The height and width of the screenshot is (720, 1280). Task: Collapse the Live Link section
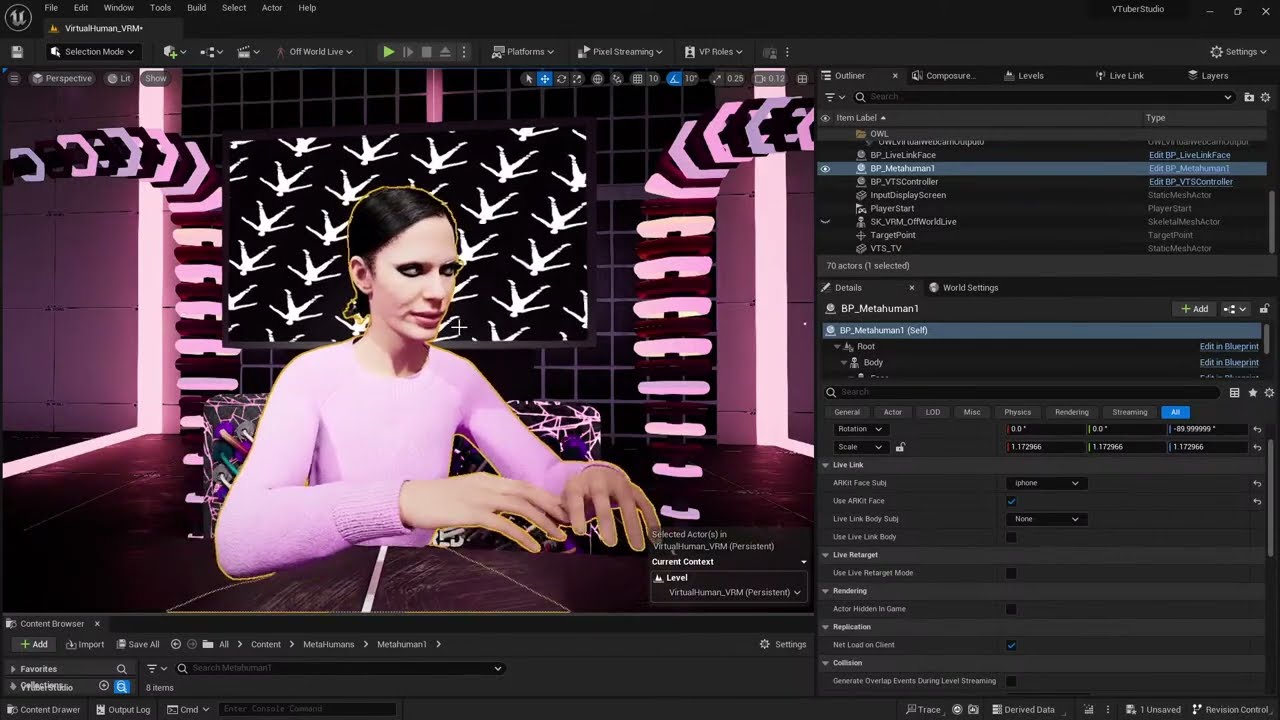[826, 465]
